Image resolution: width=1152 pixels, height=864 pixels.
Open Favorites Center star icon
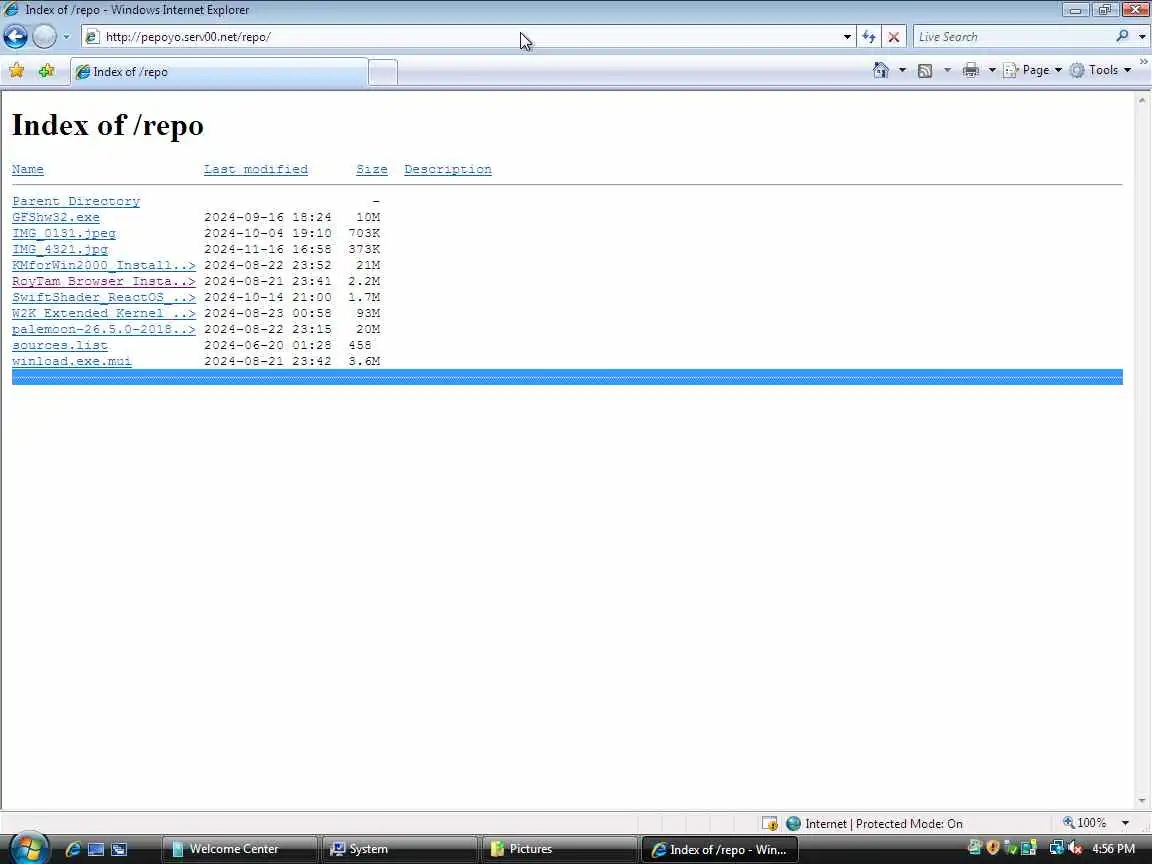[x=16, y=71]
